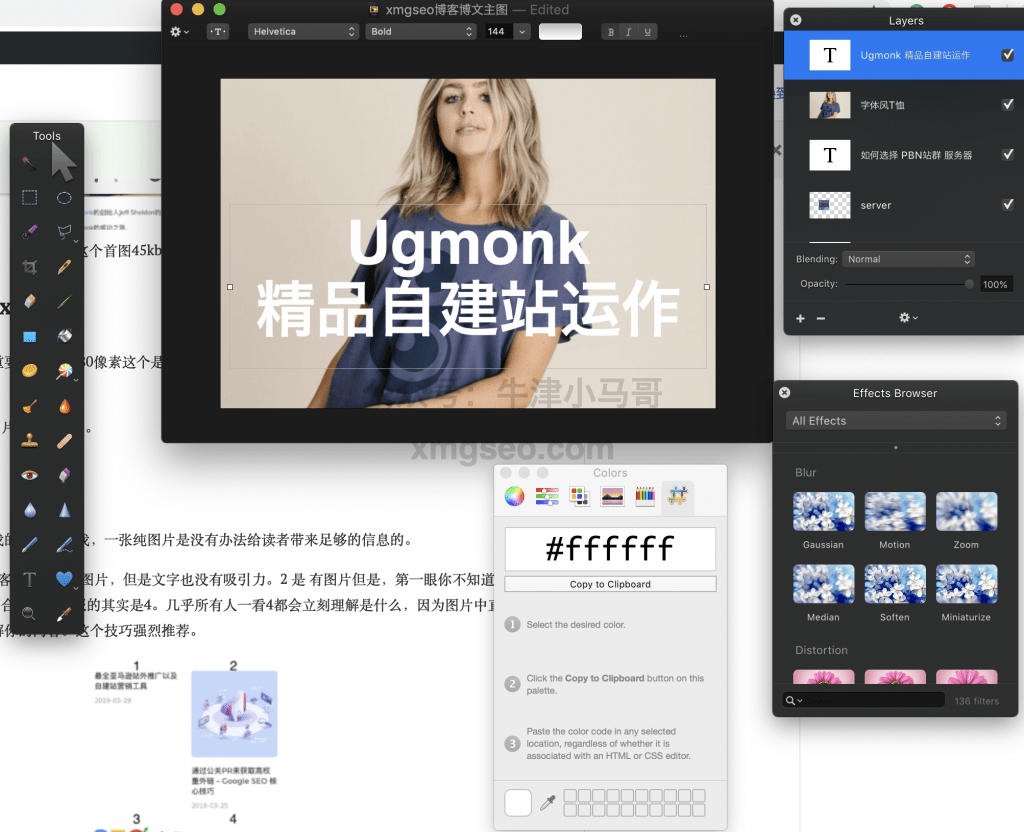Hide the Ugmonk 精品自建站运作 layer
Screen dimensions: 1024x832
point(1008,55)
